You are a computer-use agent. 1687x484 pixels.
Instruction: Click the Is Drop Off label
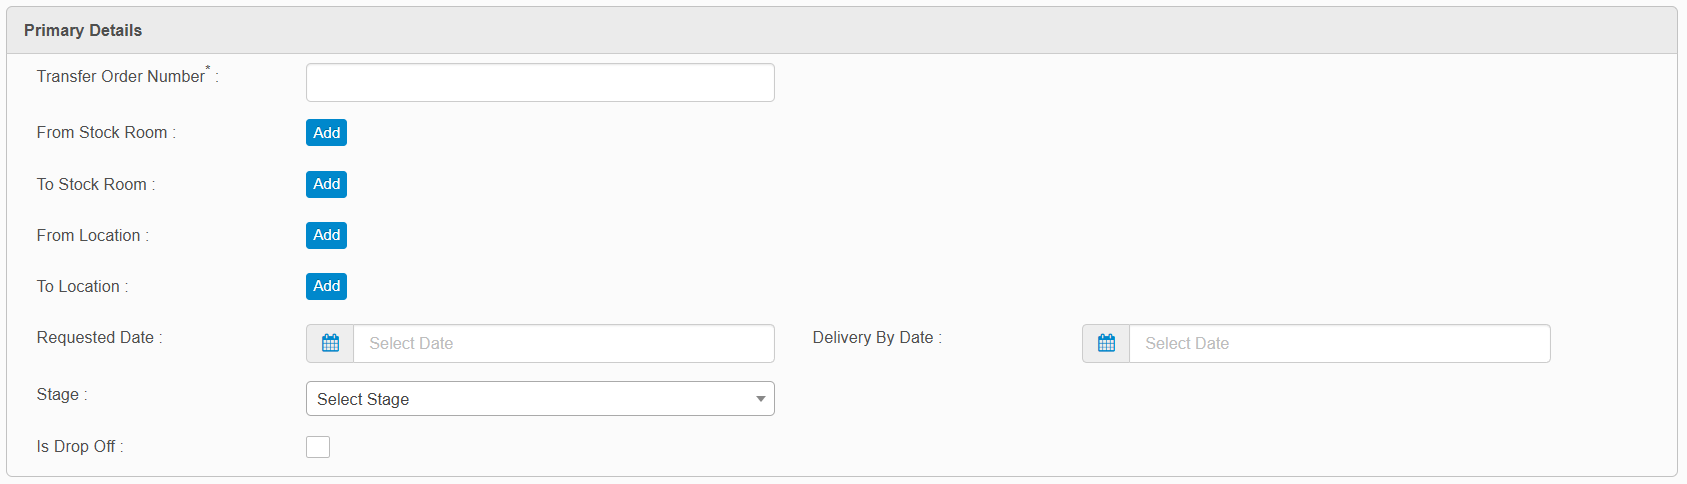click(x=76, y=447)
